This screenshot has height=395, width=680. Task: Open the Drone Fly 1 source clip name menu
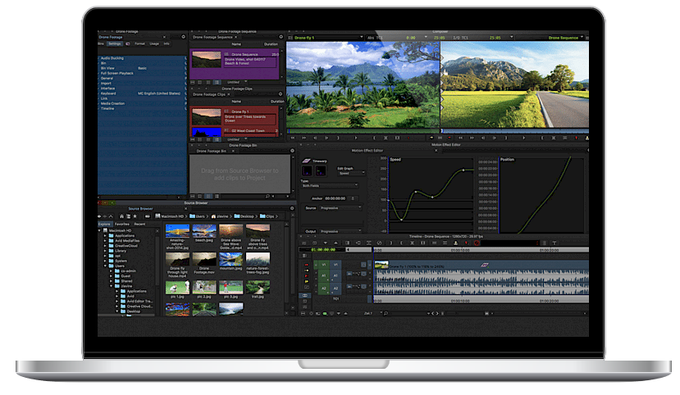pos(327,38)
